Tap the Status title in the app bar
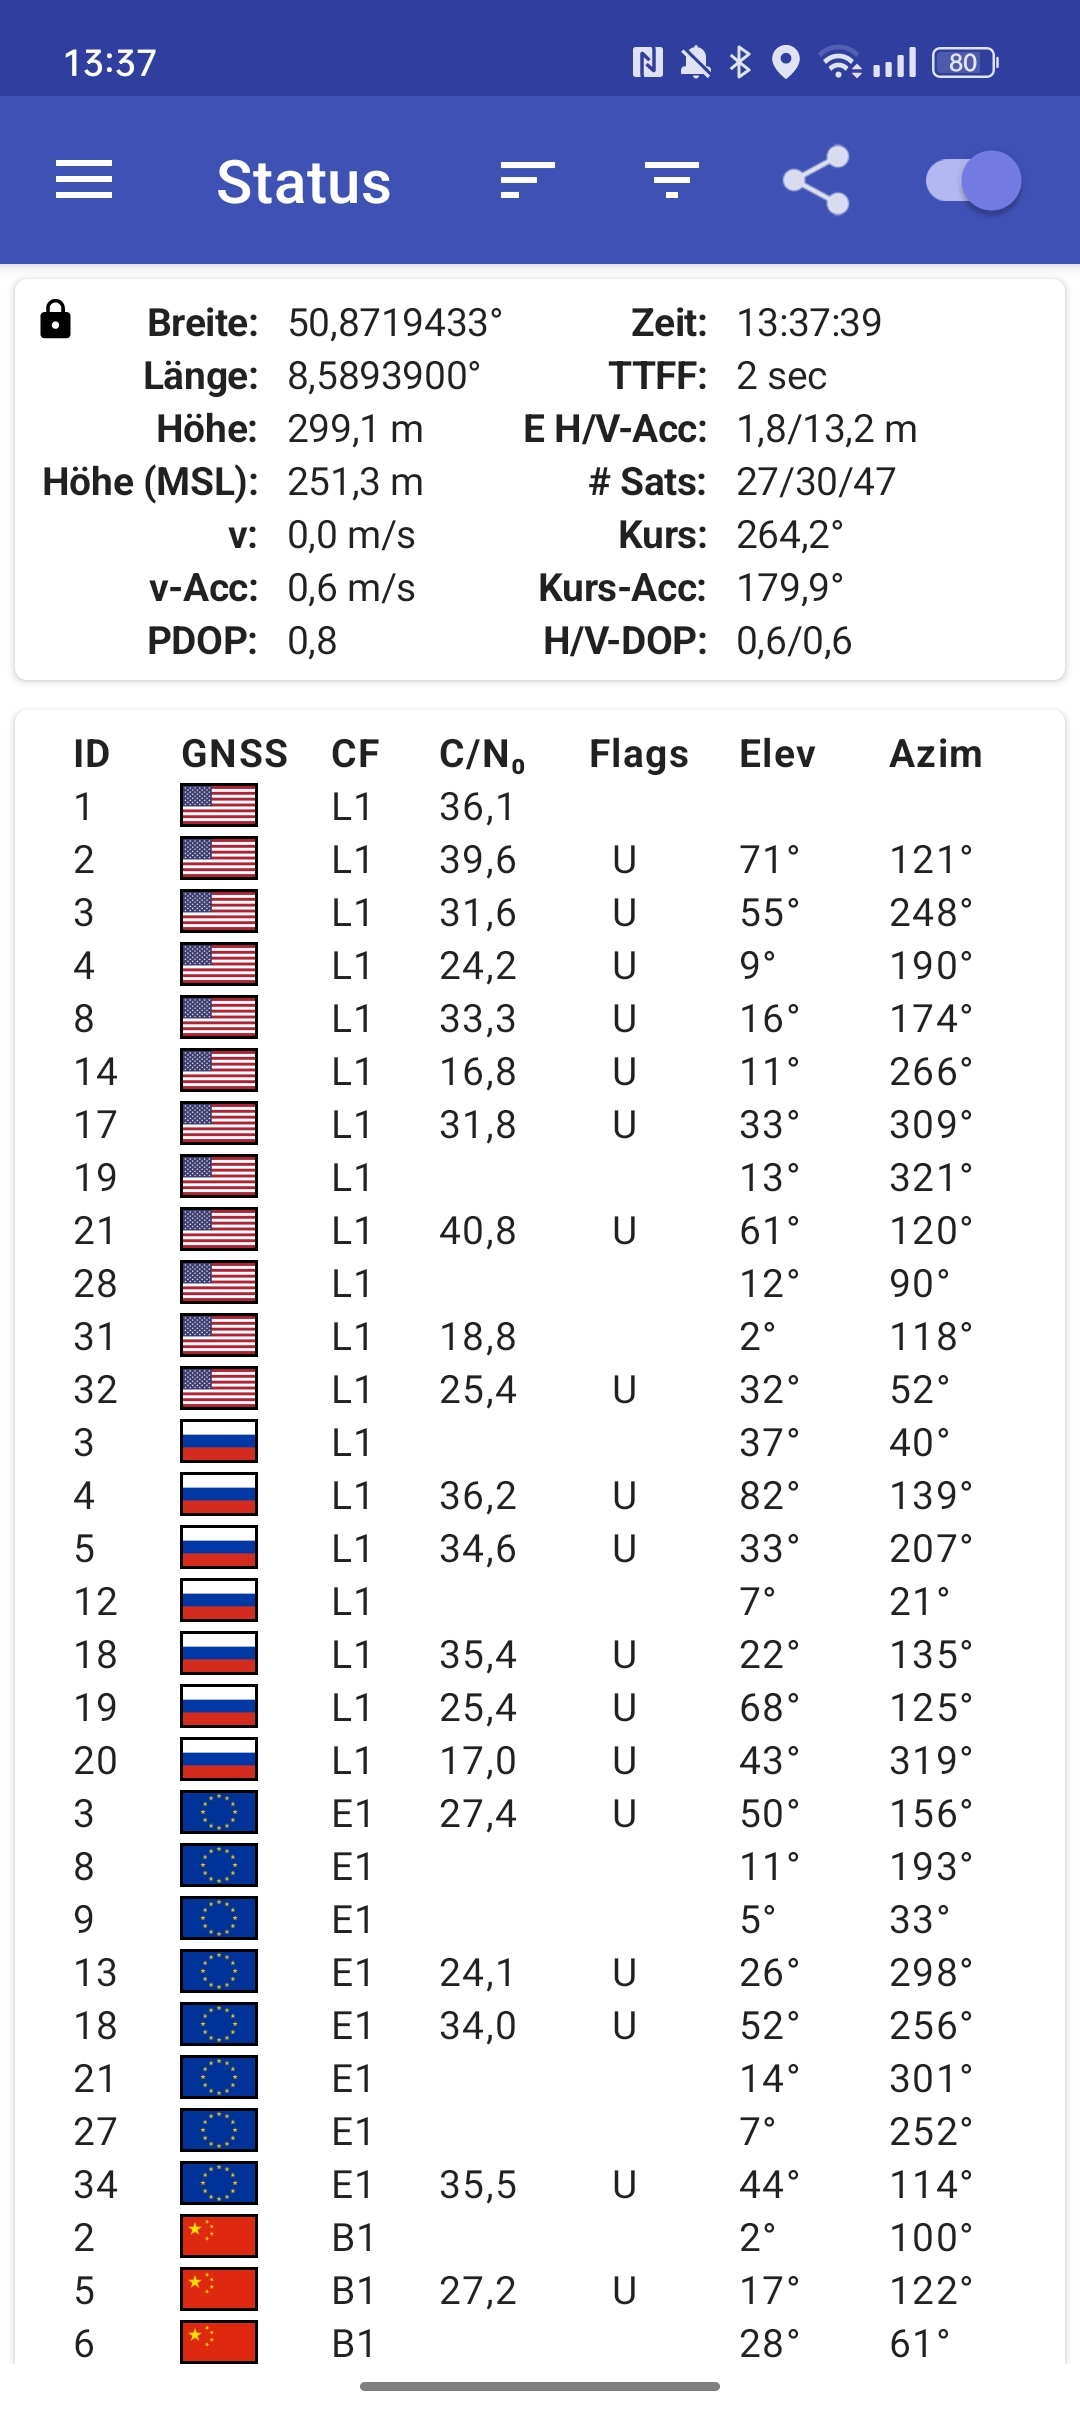Viewport: 1080px width, 2412px height. (x=304, y=182)
